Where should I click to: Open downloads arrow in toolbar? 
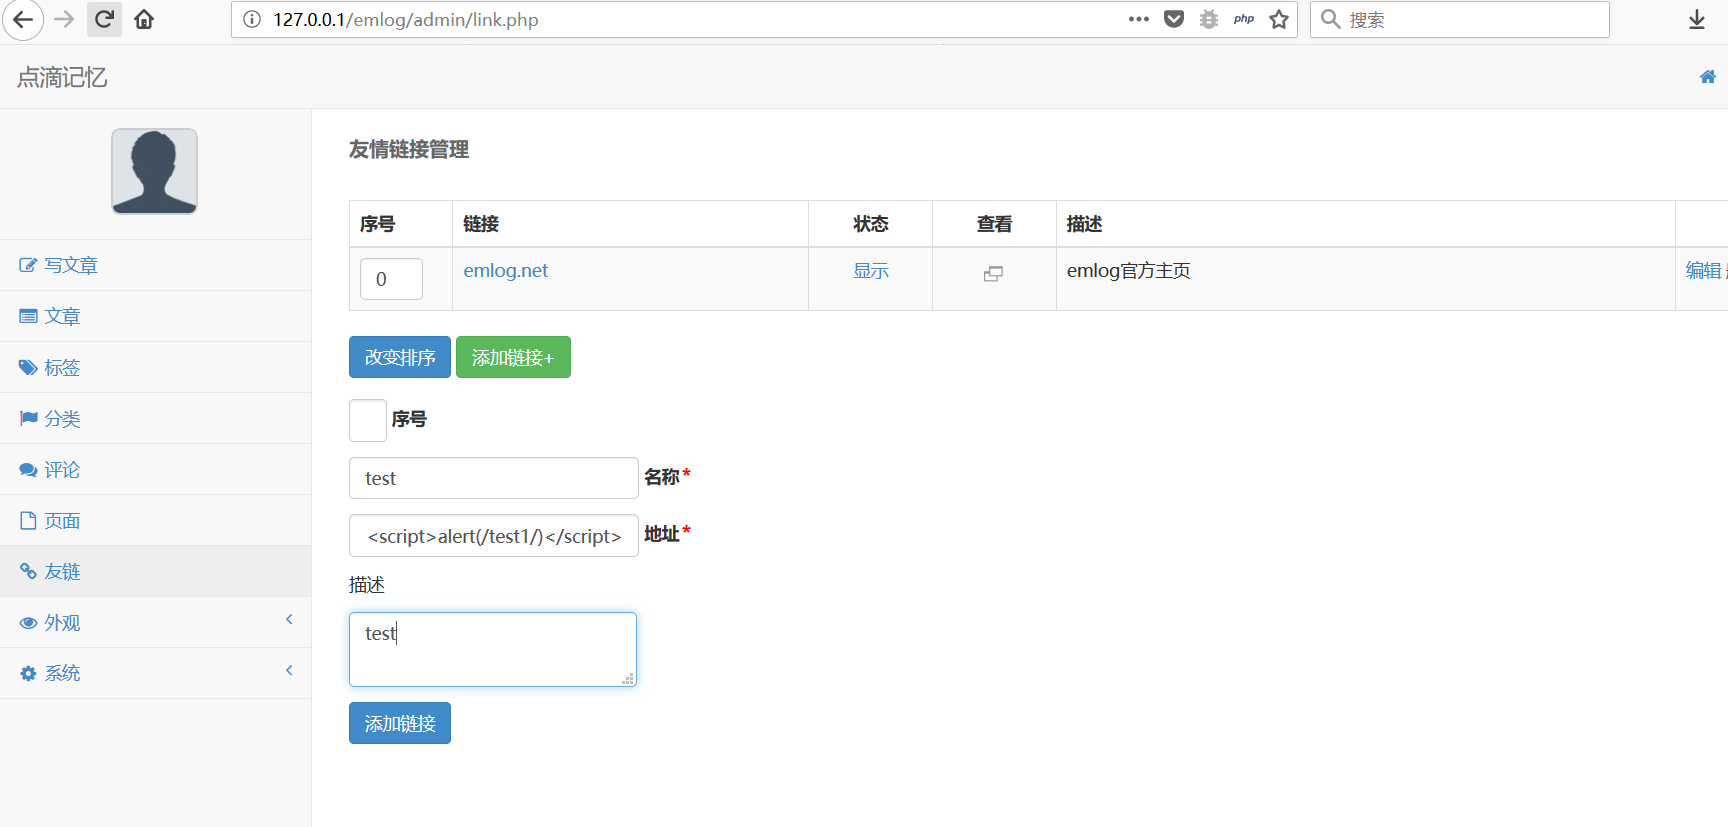(1697, 20)
